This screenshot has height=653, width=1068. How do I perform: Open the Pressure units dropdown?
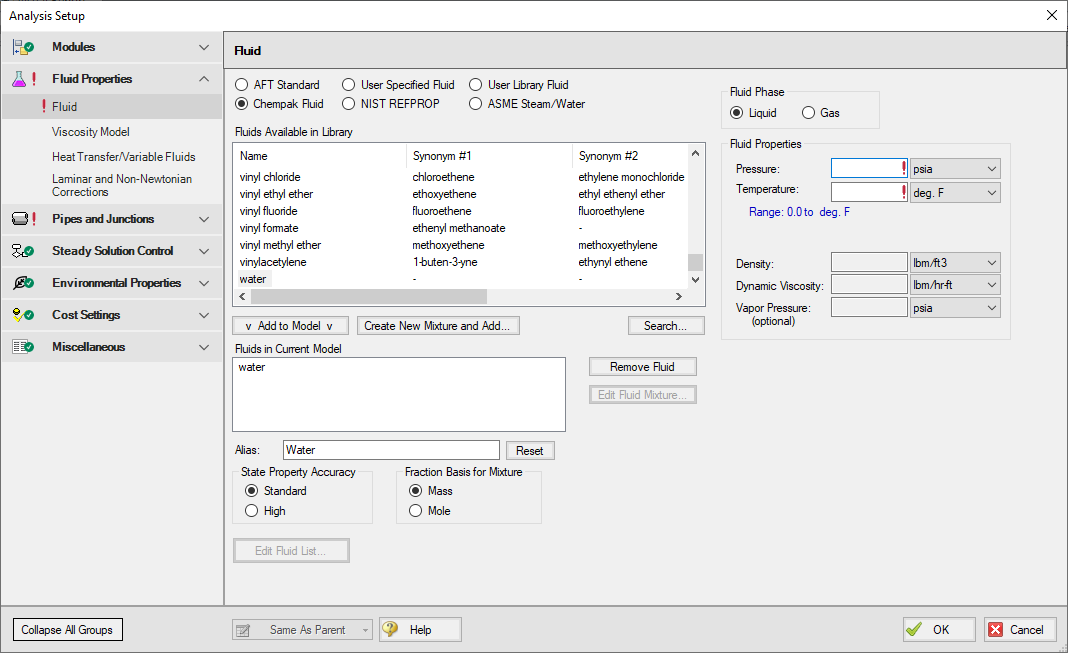point(955,169)
